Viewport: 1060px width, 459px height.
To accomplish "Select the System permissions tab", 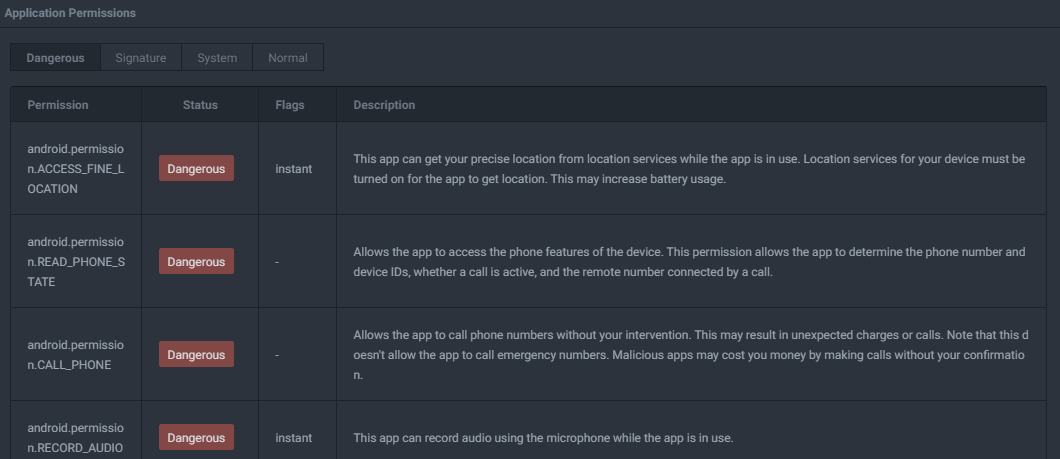I will point(217,58).
